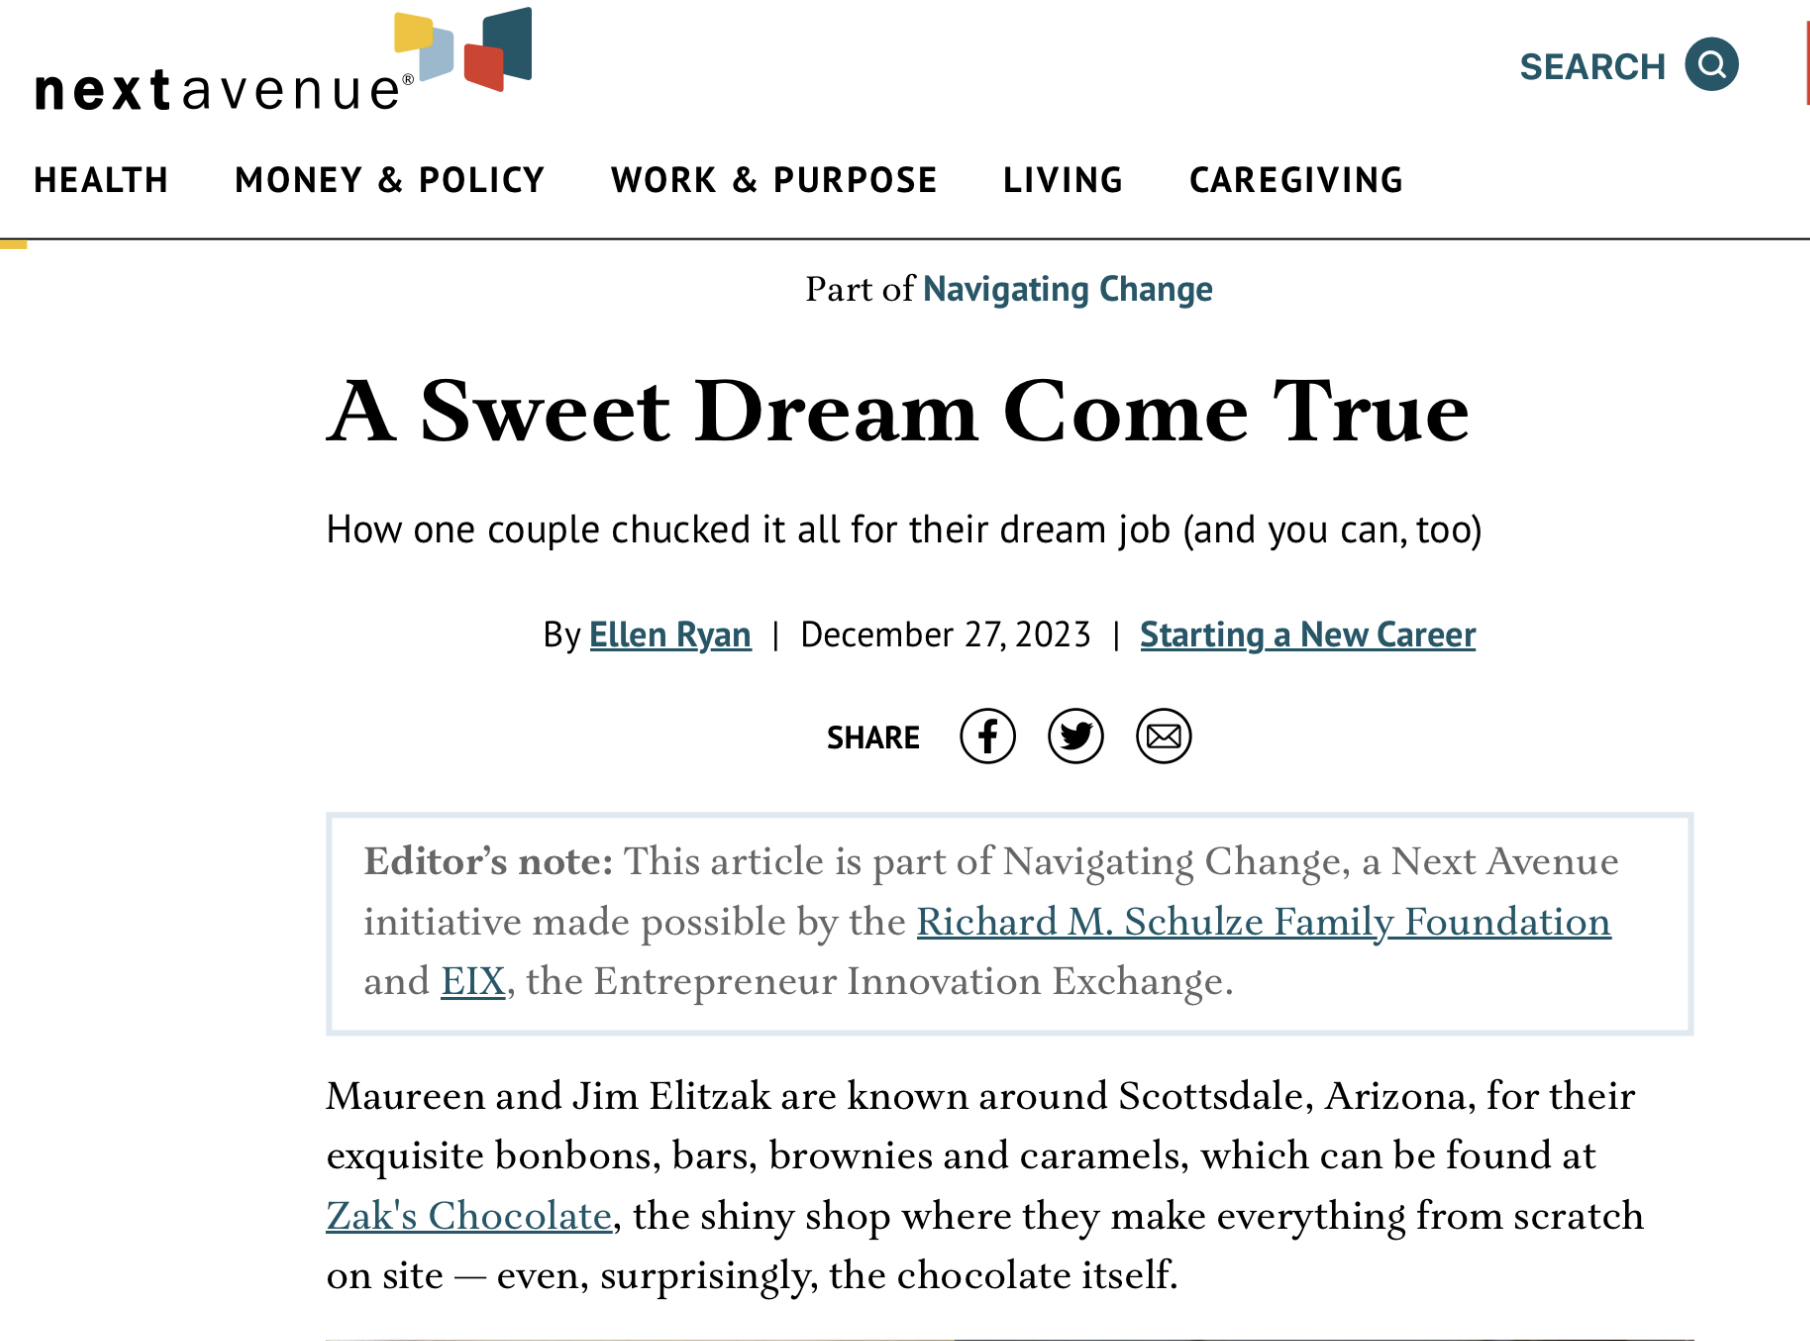The image size is (1810, 1341).
Task: Visit the Zak's Chocolate link
Action: (x=468, y=1215)
